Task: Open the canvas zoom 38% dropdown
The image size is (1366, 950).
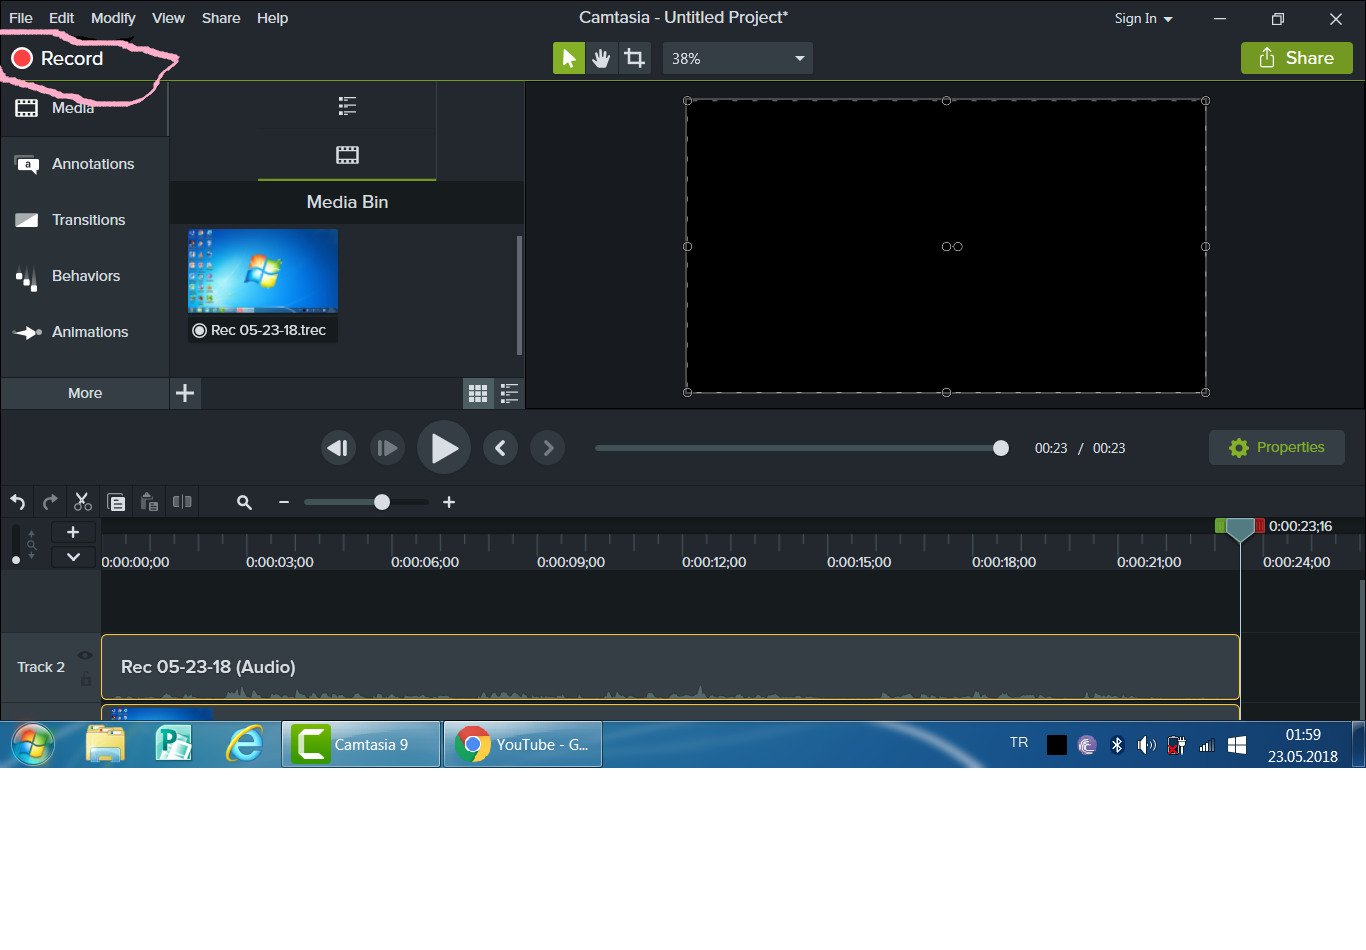Action: (x=738, y=58)
